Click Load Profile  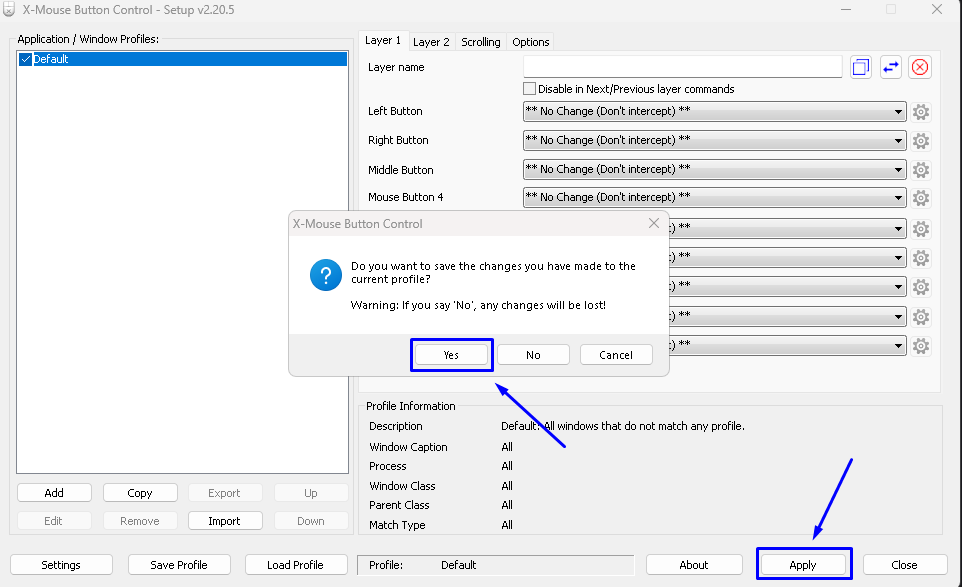click(x=295, y=565)
